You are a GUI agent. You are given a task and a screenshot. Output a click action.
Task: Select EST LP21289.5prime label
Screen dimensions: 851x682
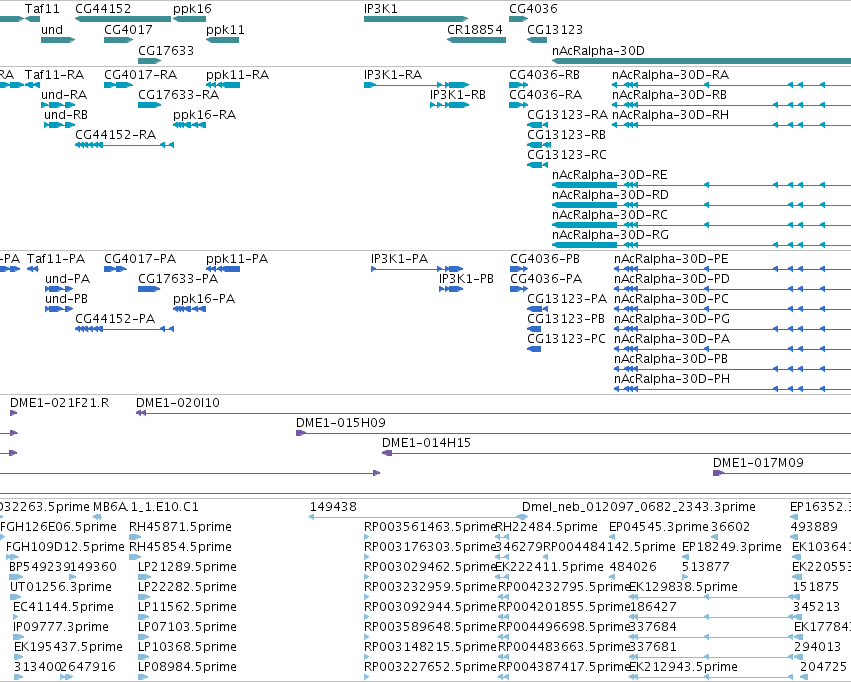pyautogui.click(x=187, y=566)
